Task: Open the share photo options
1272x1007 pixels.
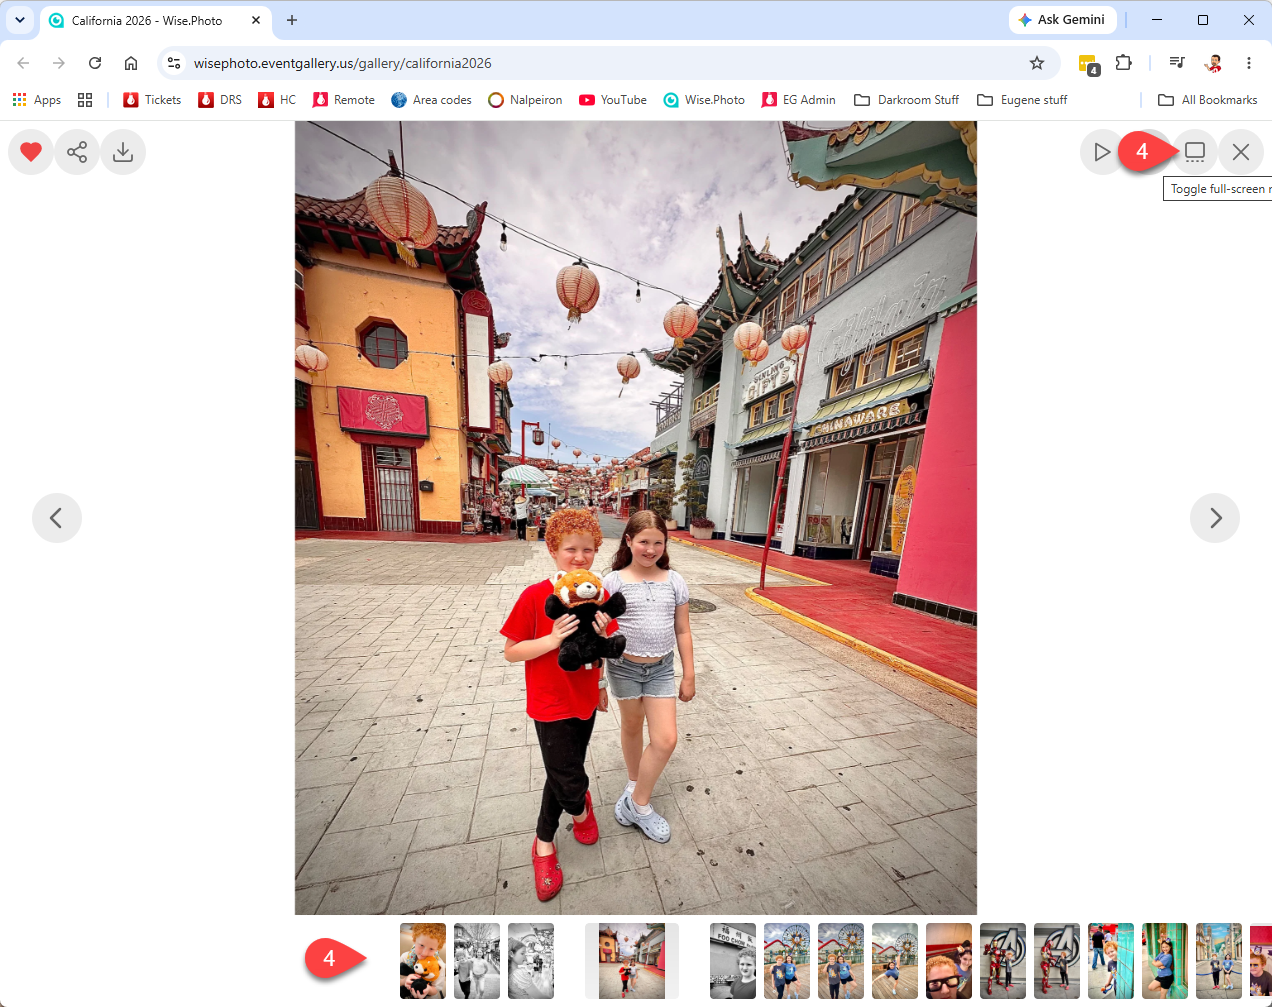Action: tap(77, 152)
